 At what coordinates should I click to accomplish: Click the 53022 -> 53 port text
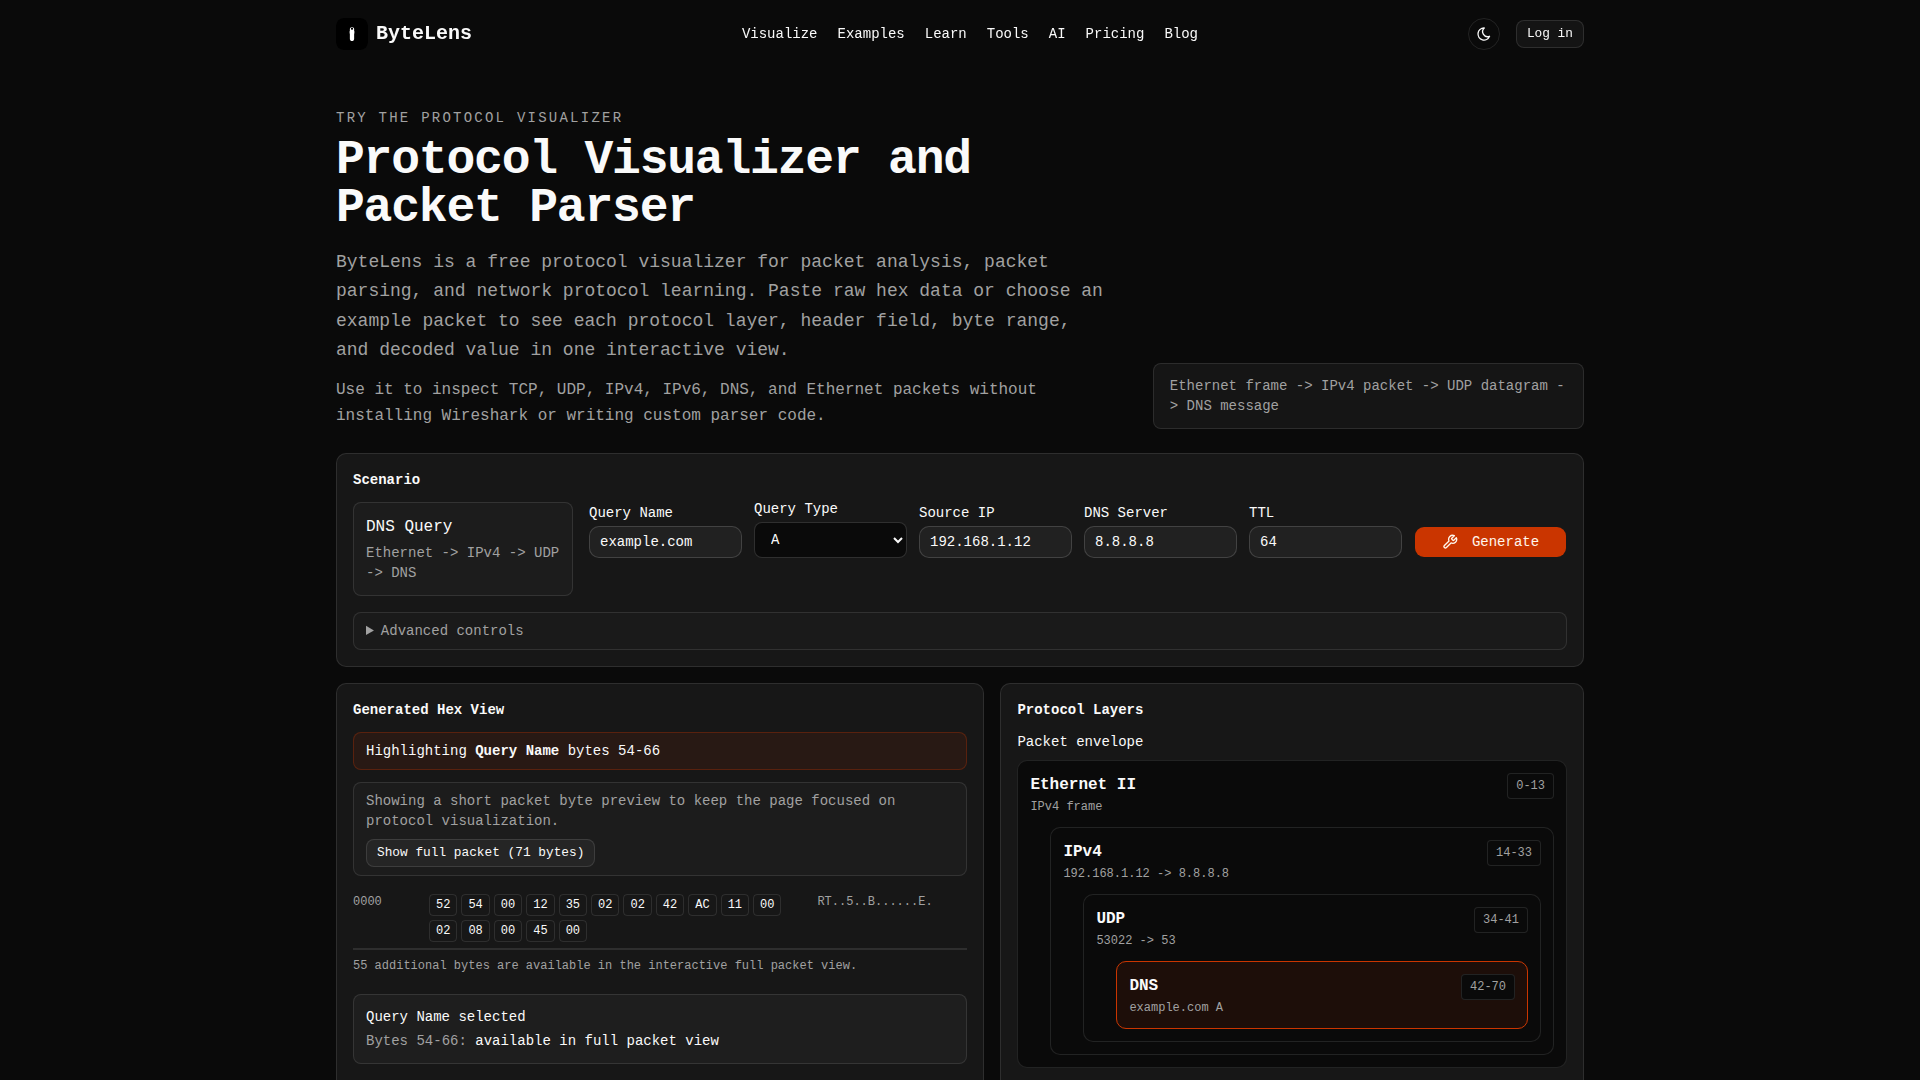point(1135,941)
